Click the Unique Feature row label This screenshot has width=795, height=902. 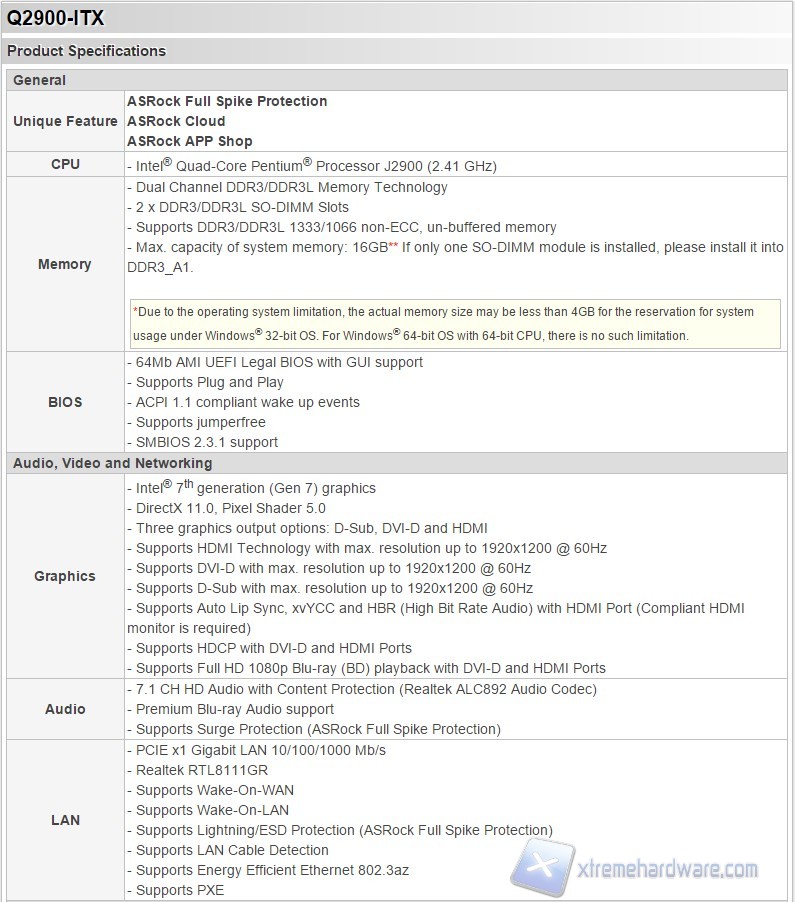tap(65, 121)
